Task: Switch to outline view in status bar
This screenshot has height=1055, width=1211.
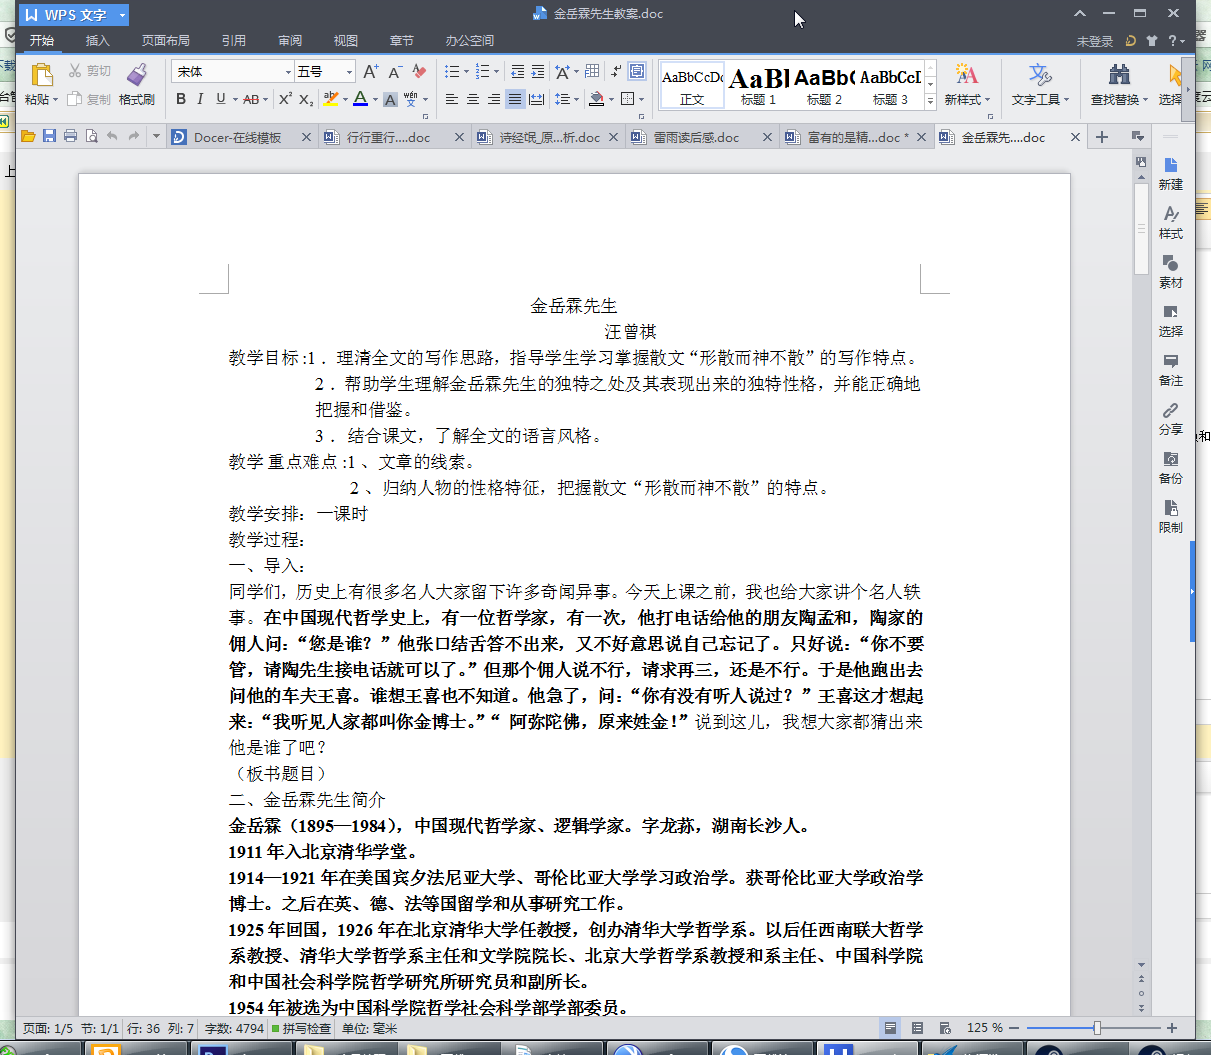Action: pos(917,1028)
